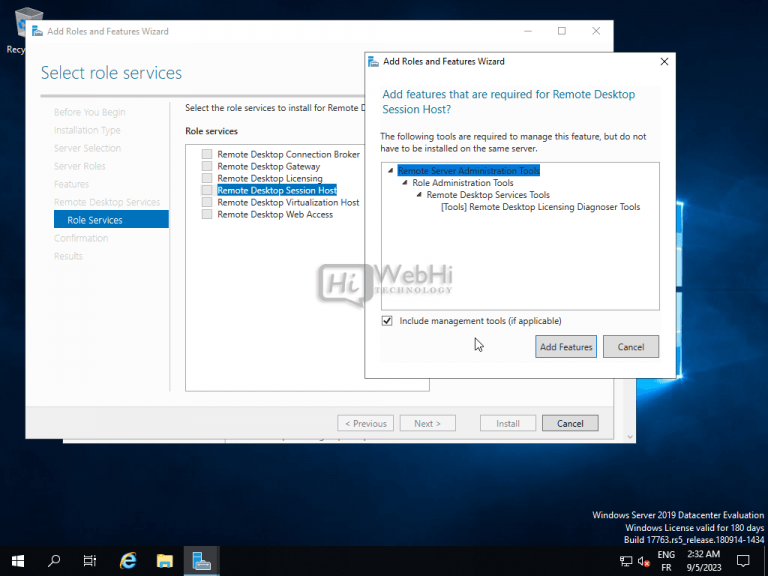Image resolution: width=768 pixels, height=576 pixels.
Task: Open the notification center icon
Action: 743,561
